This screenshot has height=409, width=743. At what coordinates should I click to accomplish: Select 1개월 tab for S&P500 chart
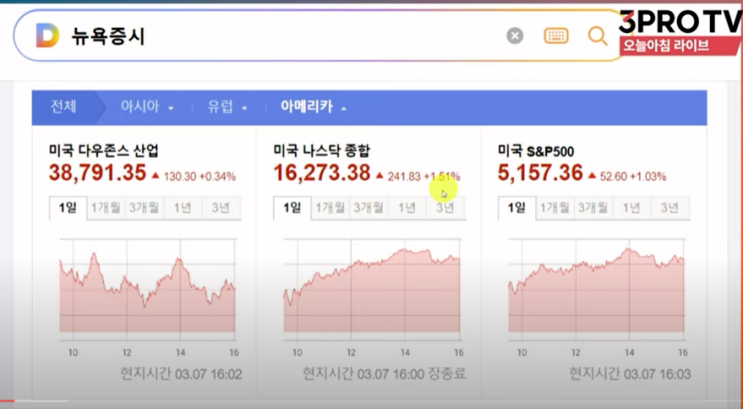coord(555,208)
